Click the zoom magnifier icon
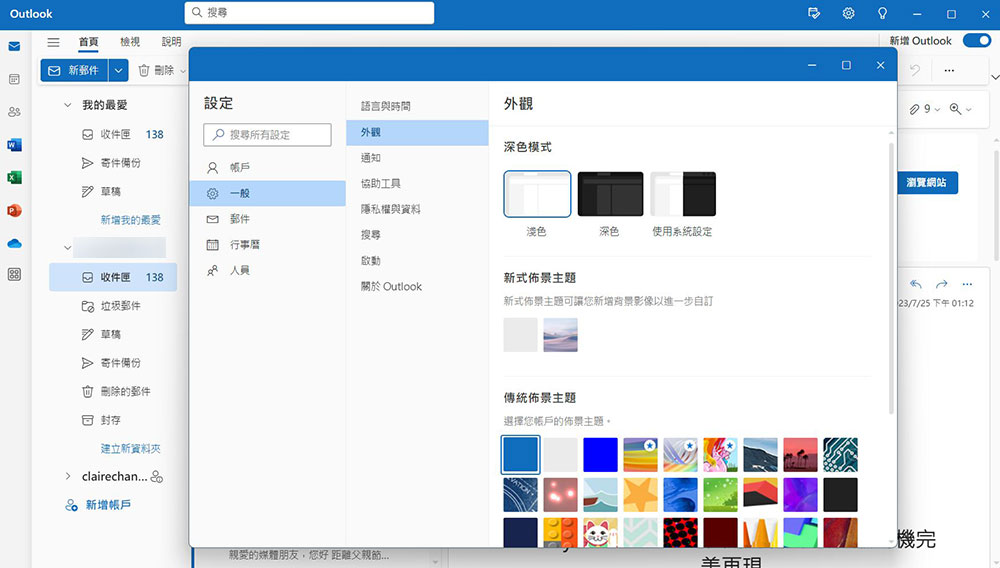 (955, 109)
